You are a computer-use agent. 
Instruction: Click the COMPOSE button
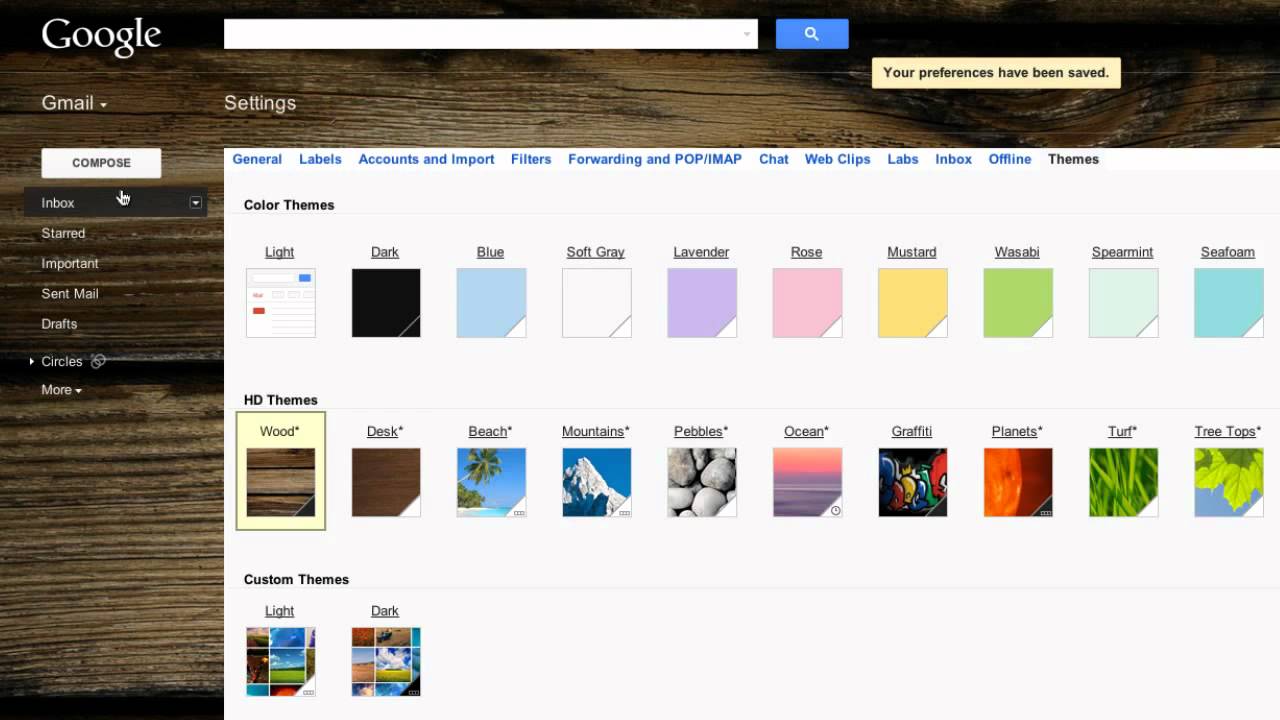[101, 163]
